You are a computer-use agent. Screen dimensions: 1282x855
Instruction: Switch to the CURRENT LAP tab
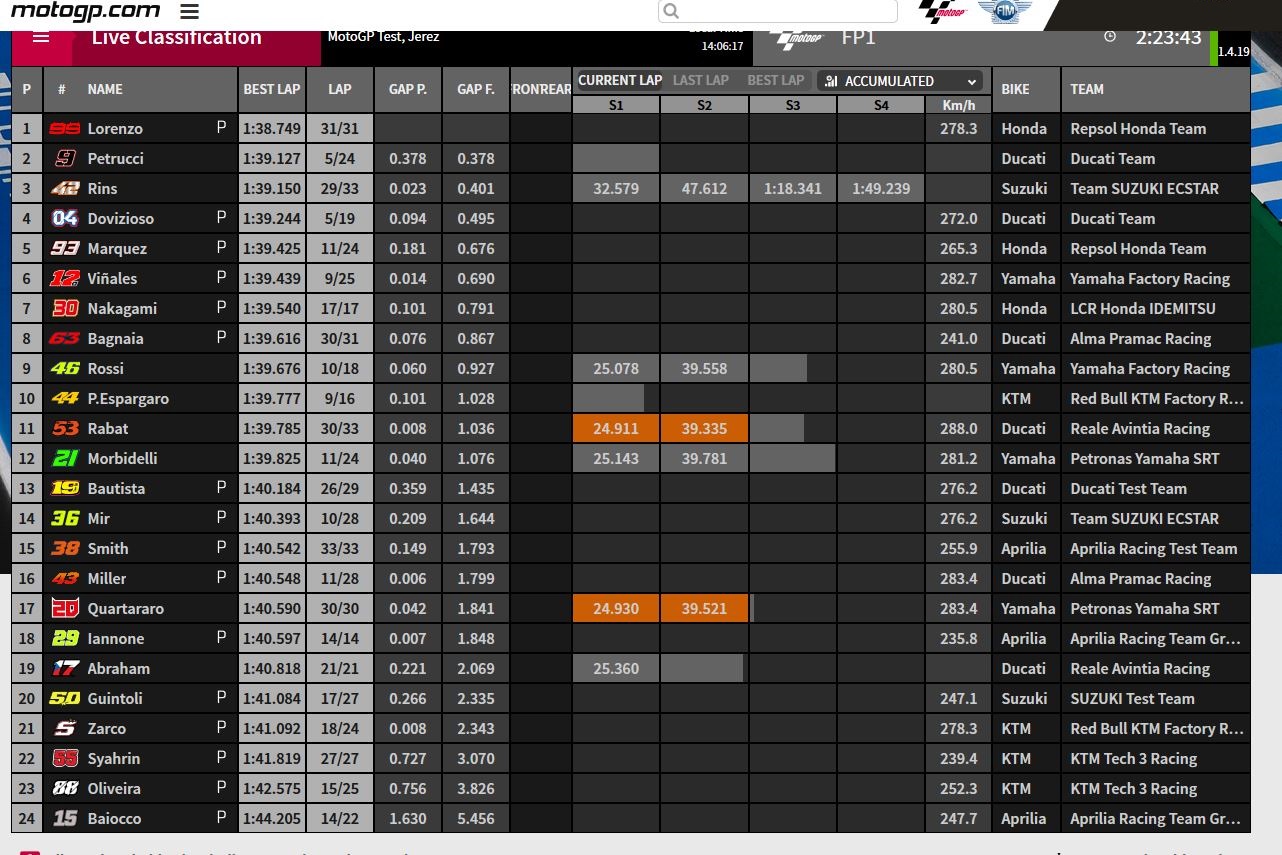pyautogui.click(x=619, y=80)
